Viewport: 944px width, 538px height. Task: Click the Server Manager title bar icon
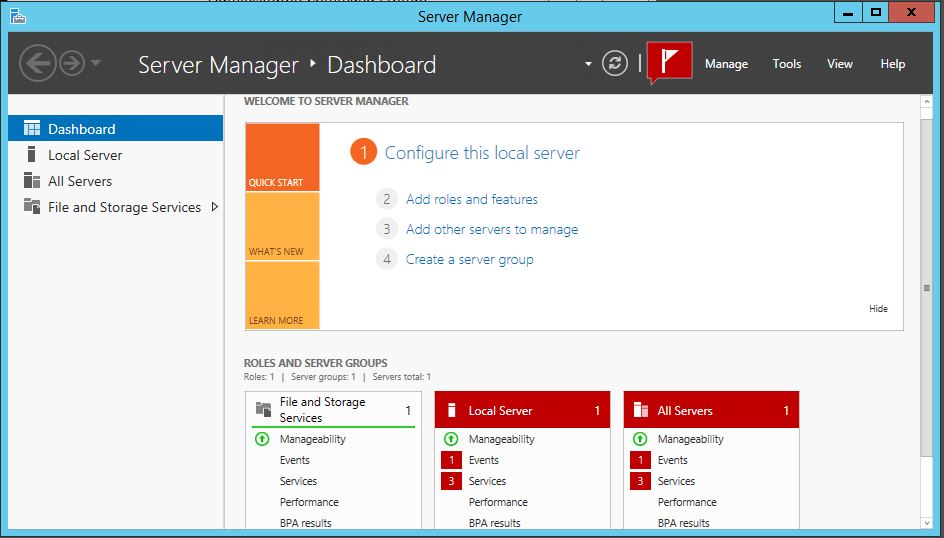[x=18, y=16]
